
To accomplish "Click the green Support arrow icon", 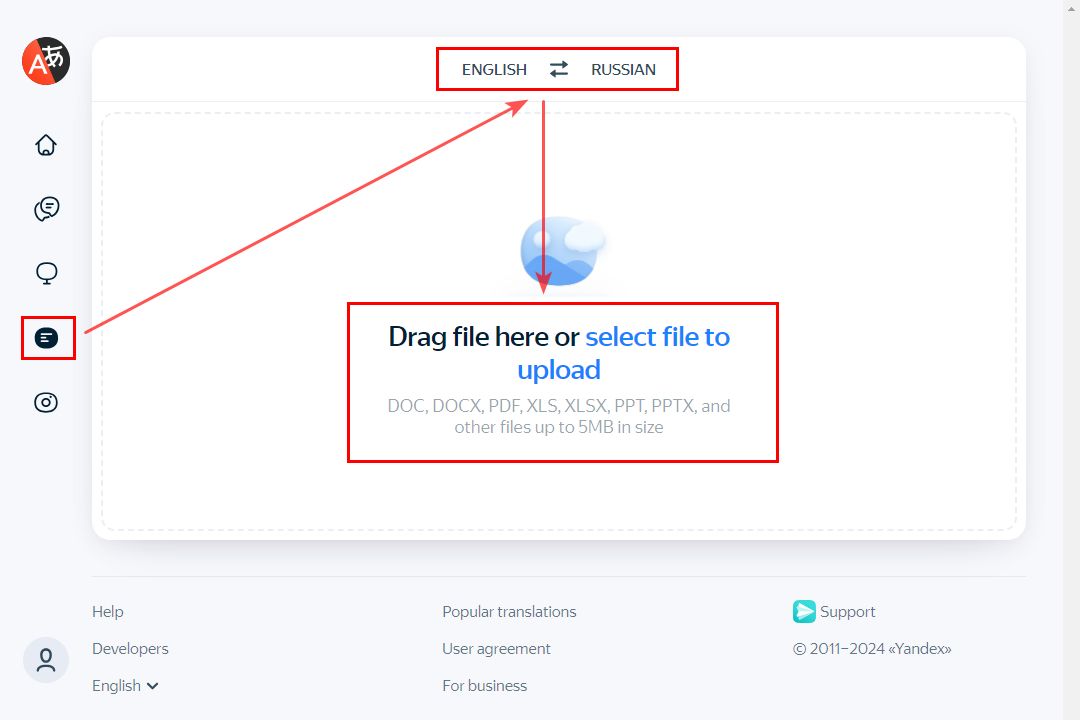I will (804, 611).
